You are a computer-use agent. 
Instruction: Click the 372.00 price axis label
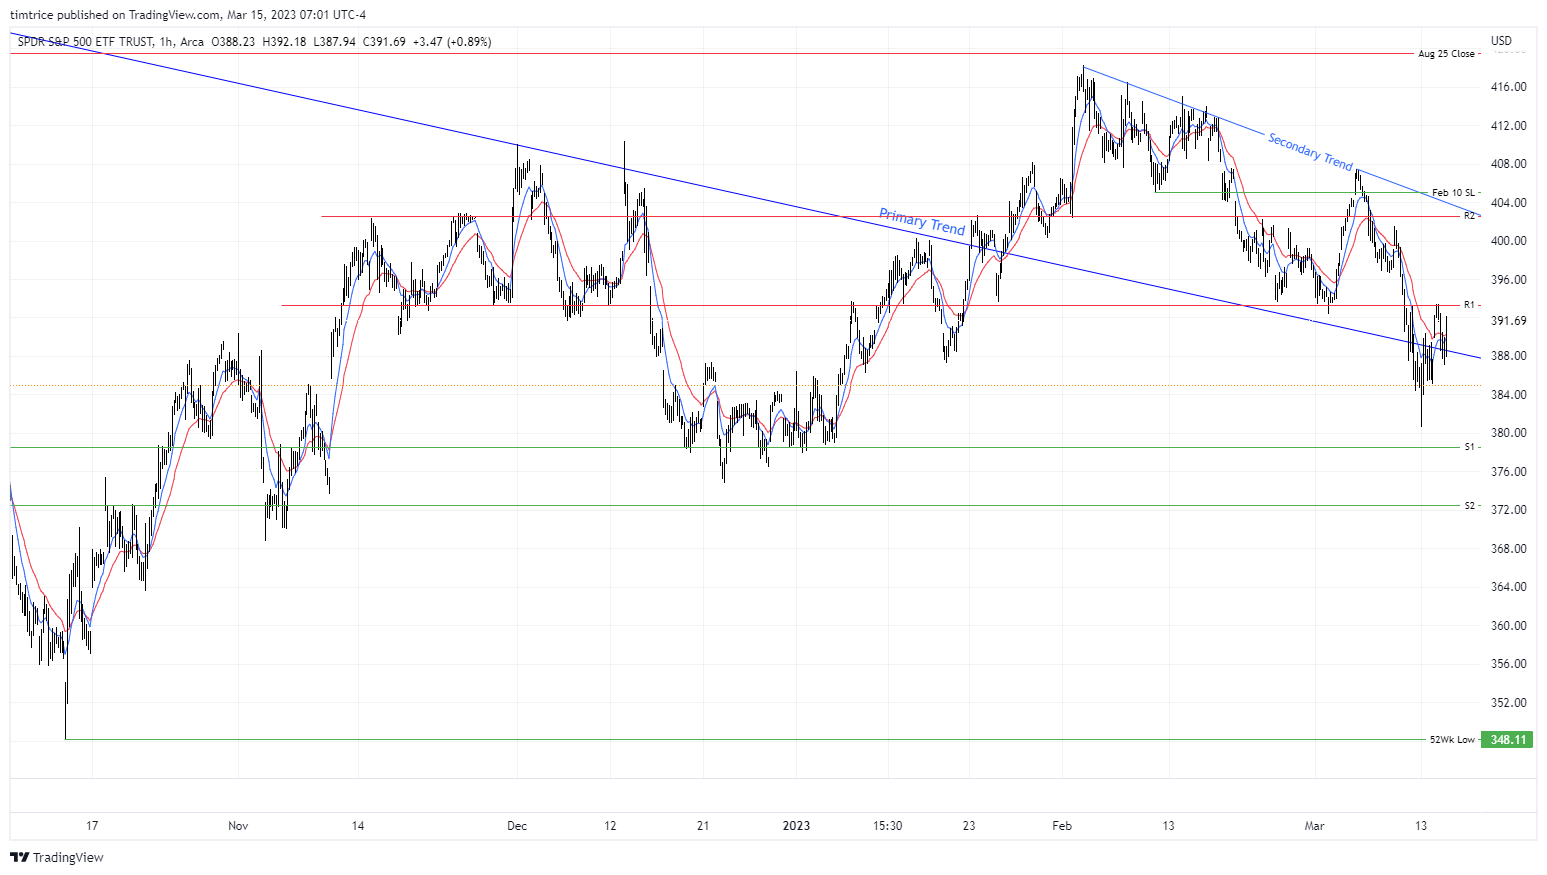coord(1508,510)
